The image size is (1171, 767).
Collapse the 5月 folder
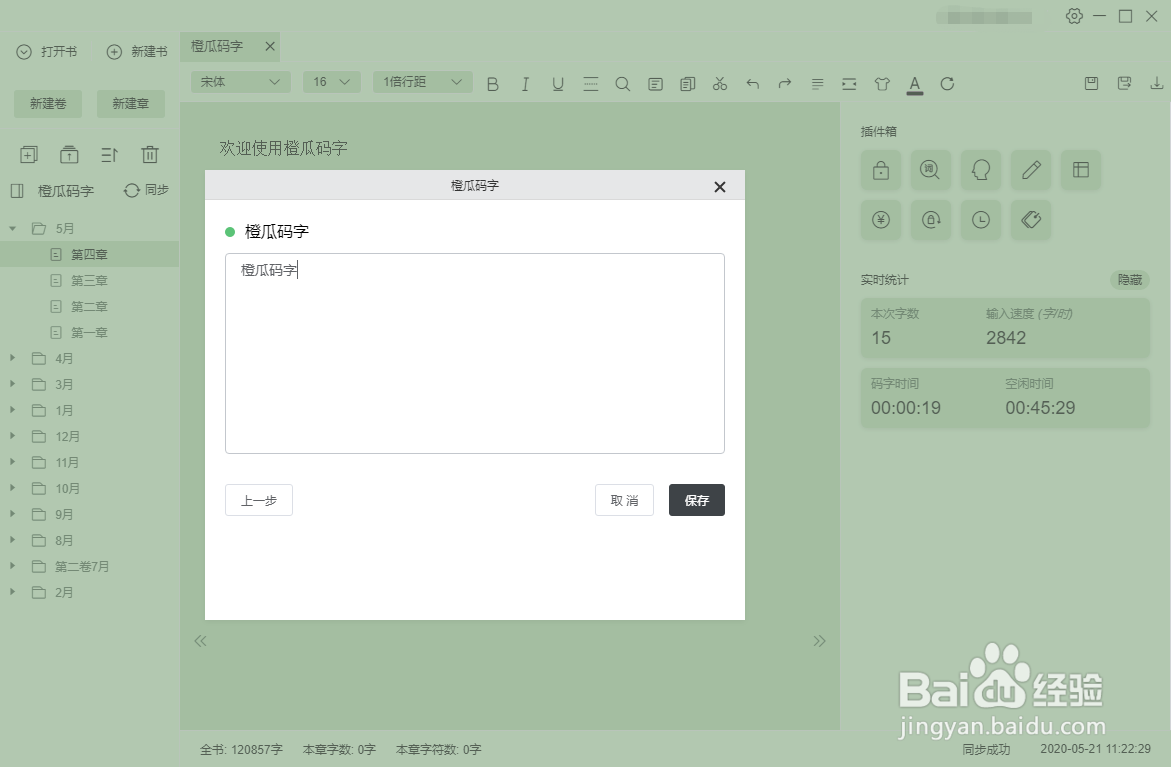point(13,229)
